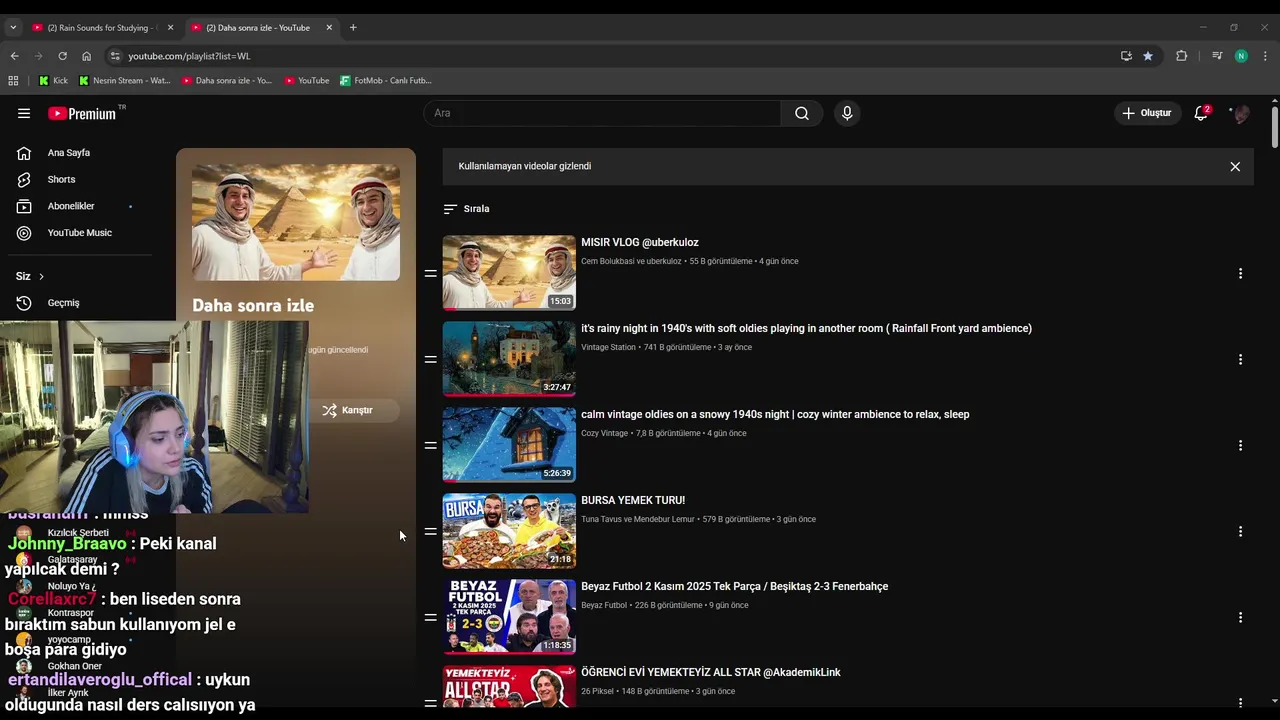Reload the page
This screenshot has width=1280, height=720.
[62, 56]
